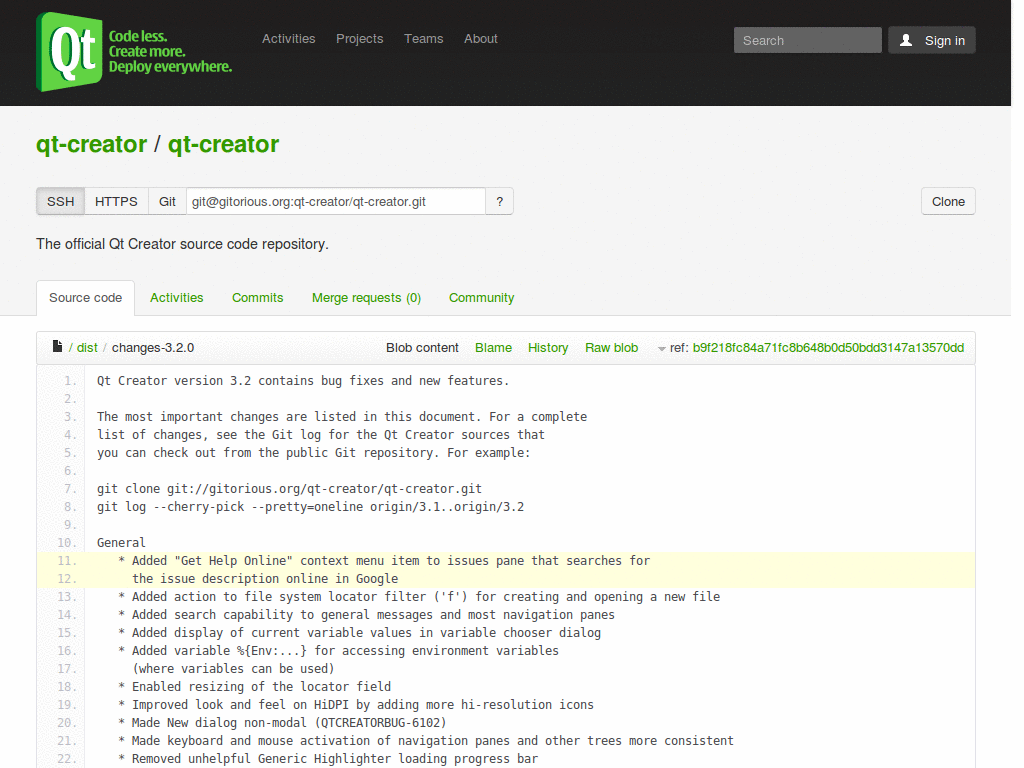Click the root slash breadcrumb link
The width and height of the screenshot is (1024, 768).
(x=71, y=348)
